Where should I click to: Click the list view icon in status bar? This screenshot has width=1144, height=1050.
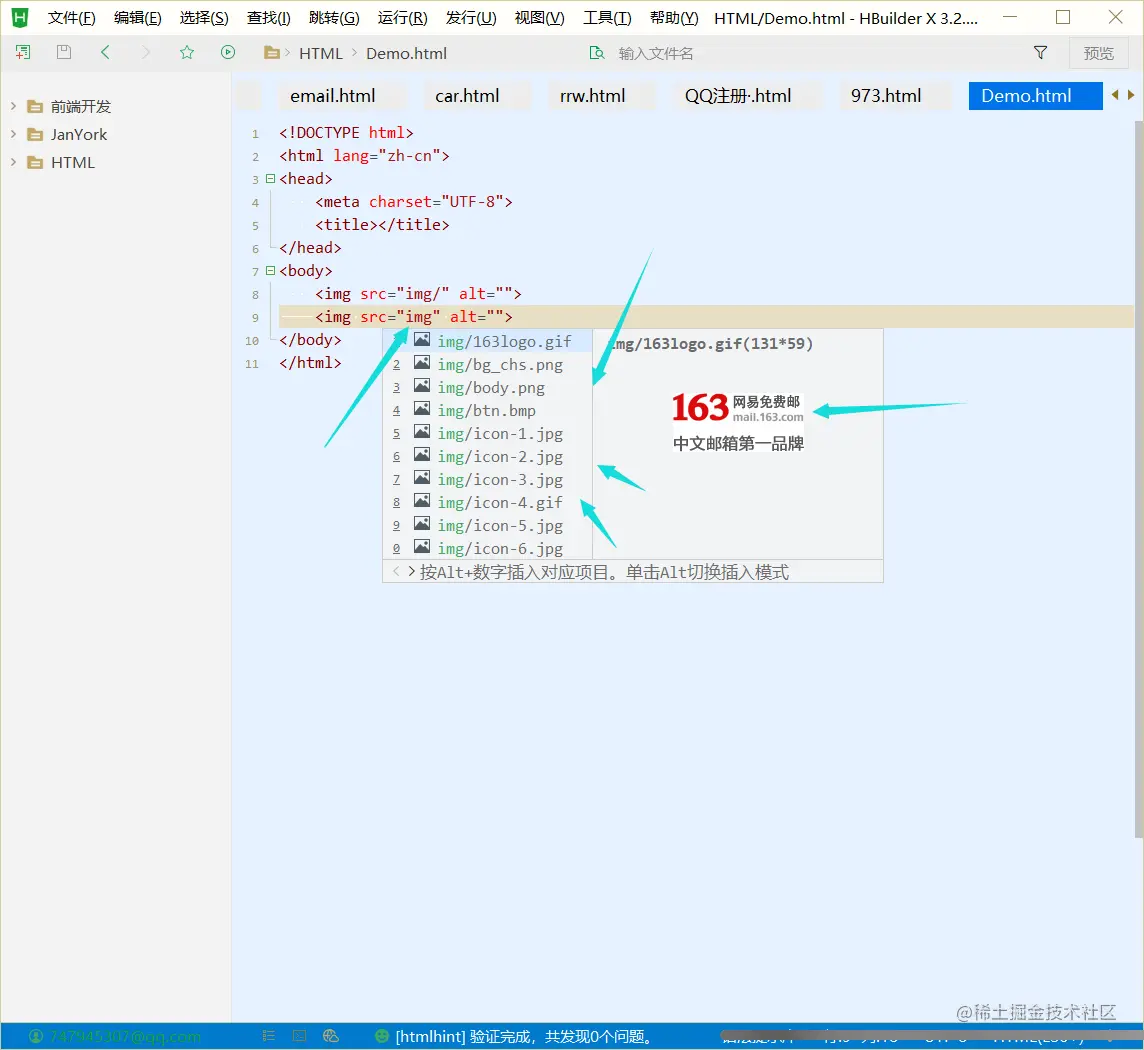268,1036
